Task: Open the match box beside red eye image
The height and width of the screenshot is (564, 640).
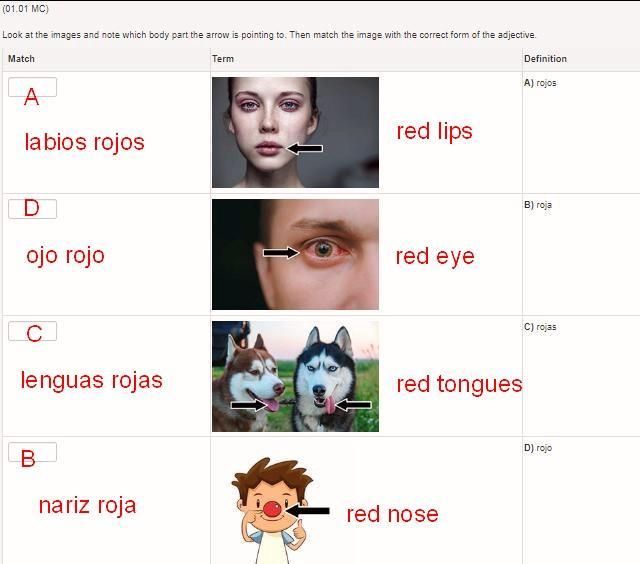Action: point(32,209)
